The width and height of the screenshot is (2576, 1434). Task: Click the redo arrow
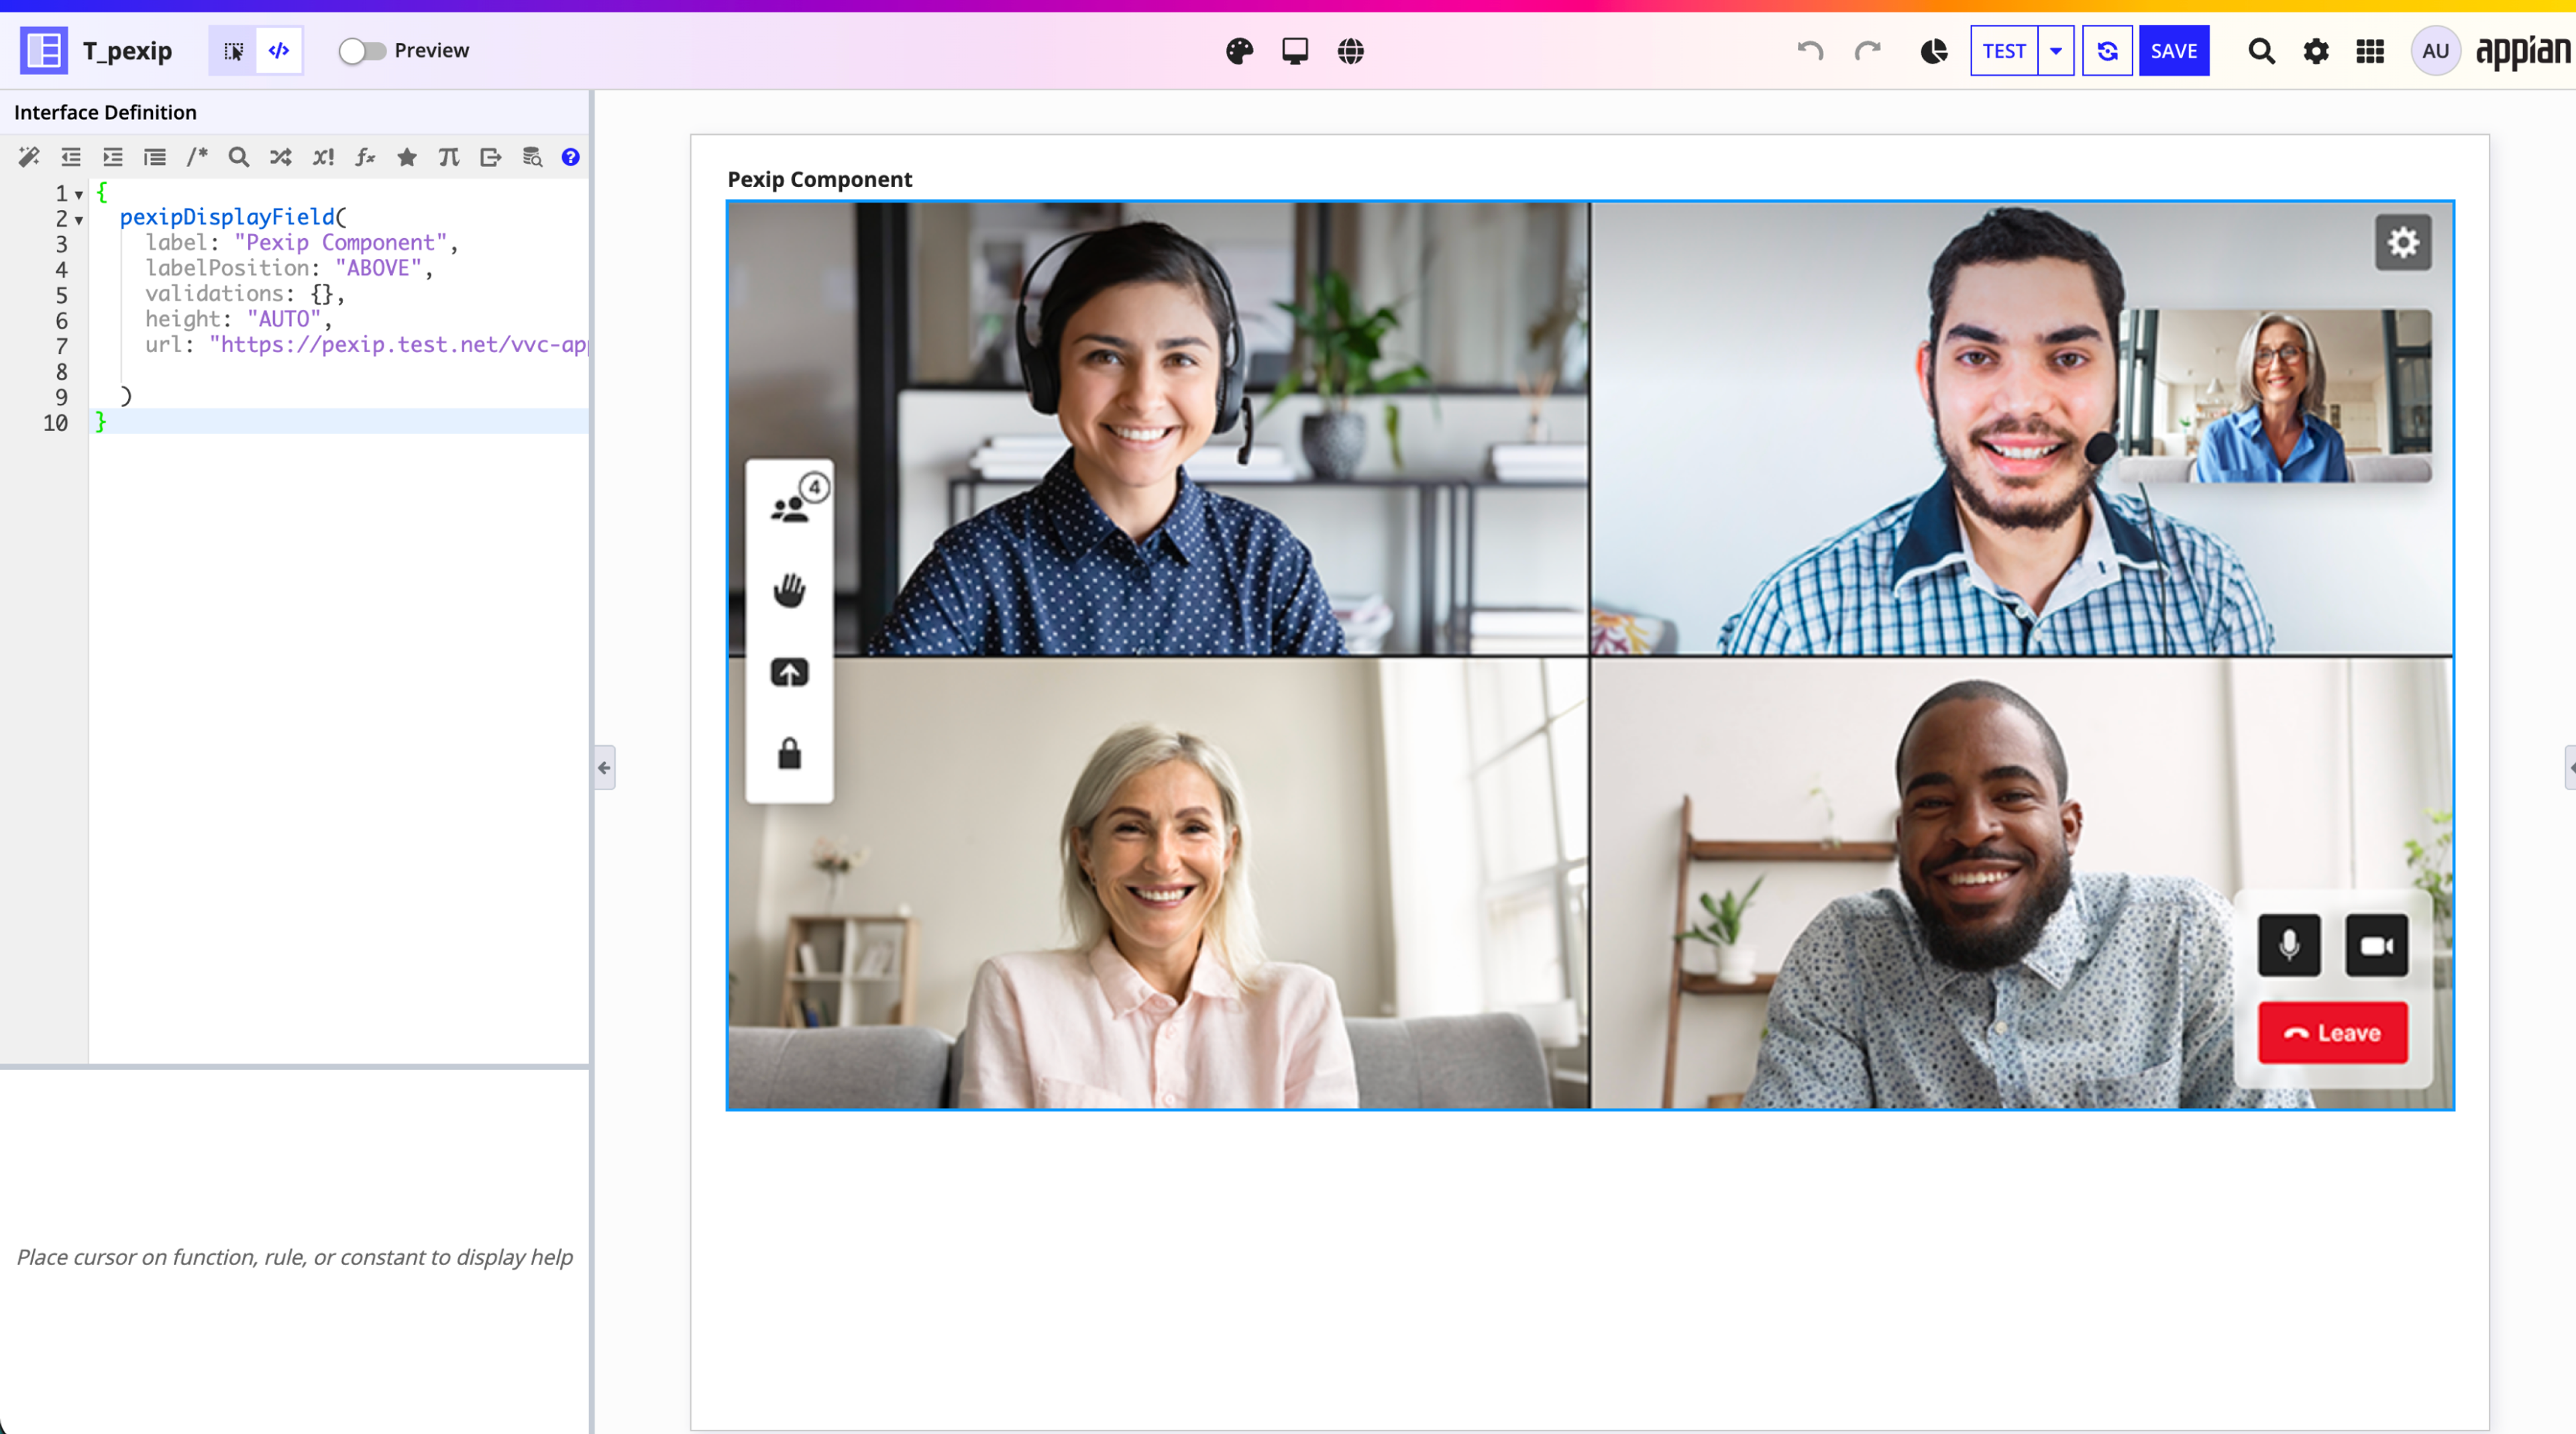[x=1867, y=51]
